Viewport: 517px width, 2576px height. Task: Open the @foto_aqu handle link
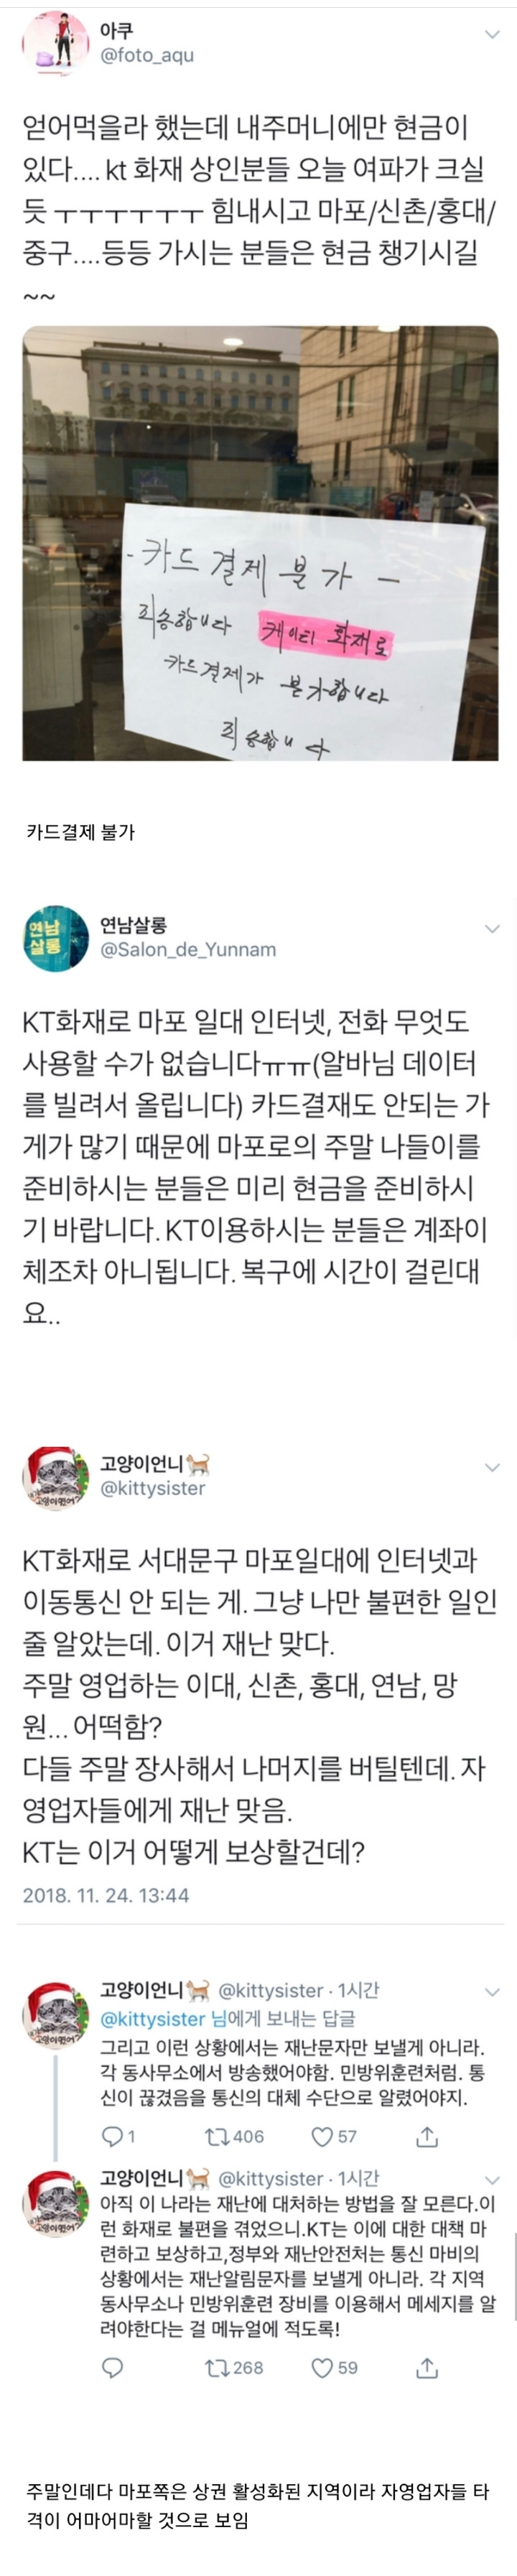[147, 56]
